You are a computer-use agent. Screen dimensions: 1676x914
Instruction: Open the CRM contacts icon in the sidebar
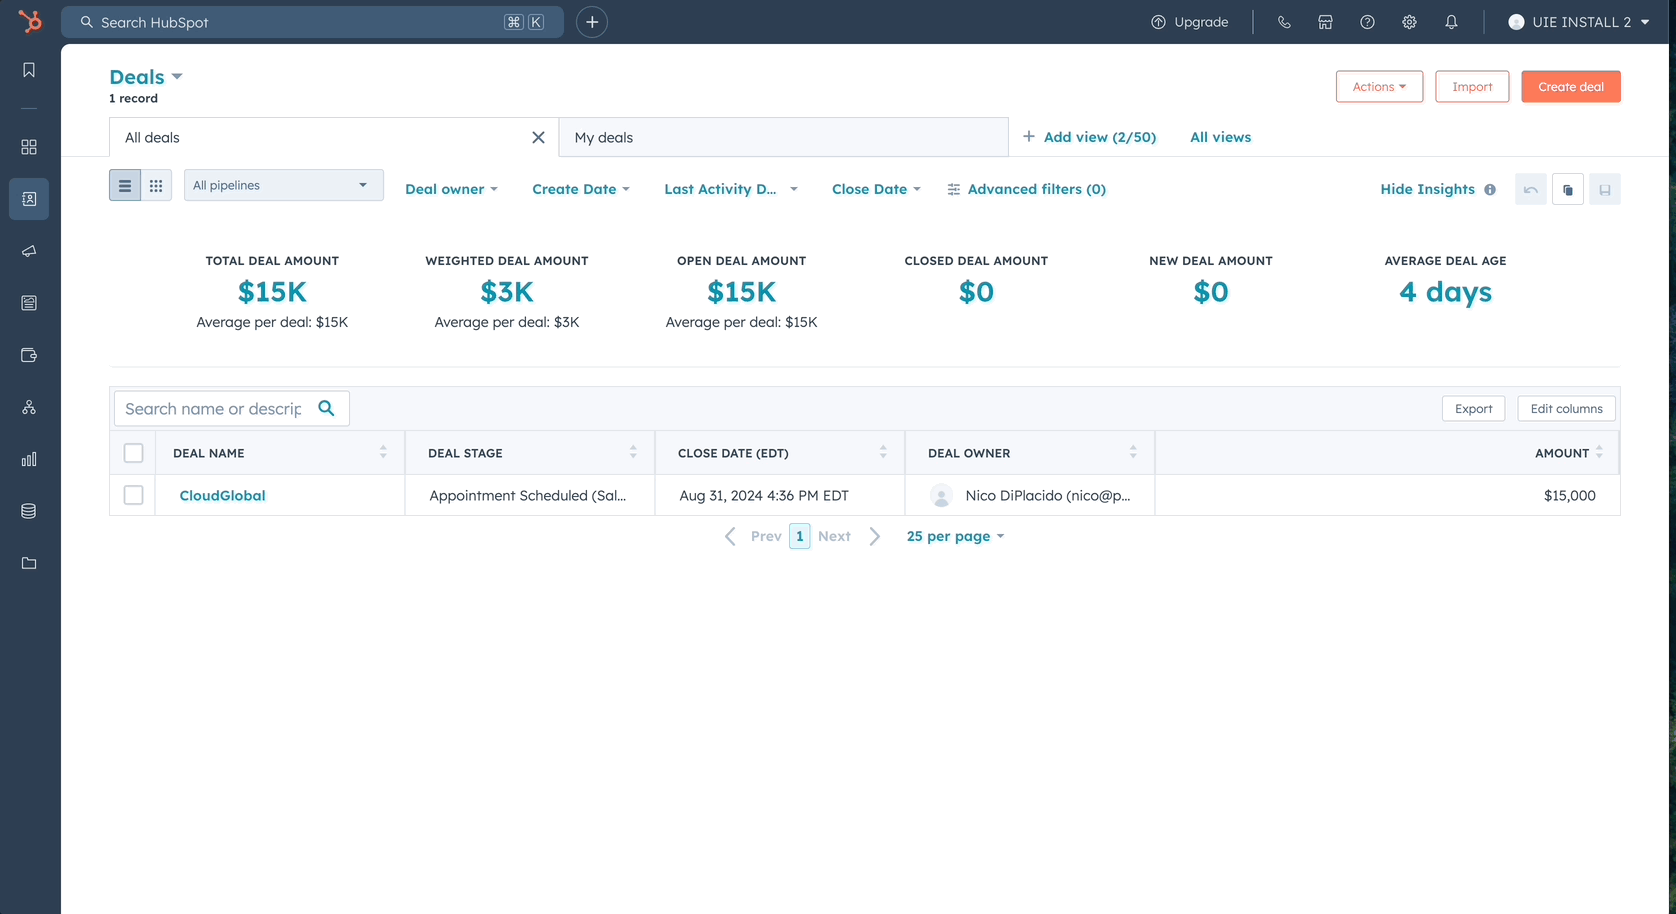[x=29, y=199]
